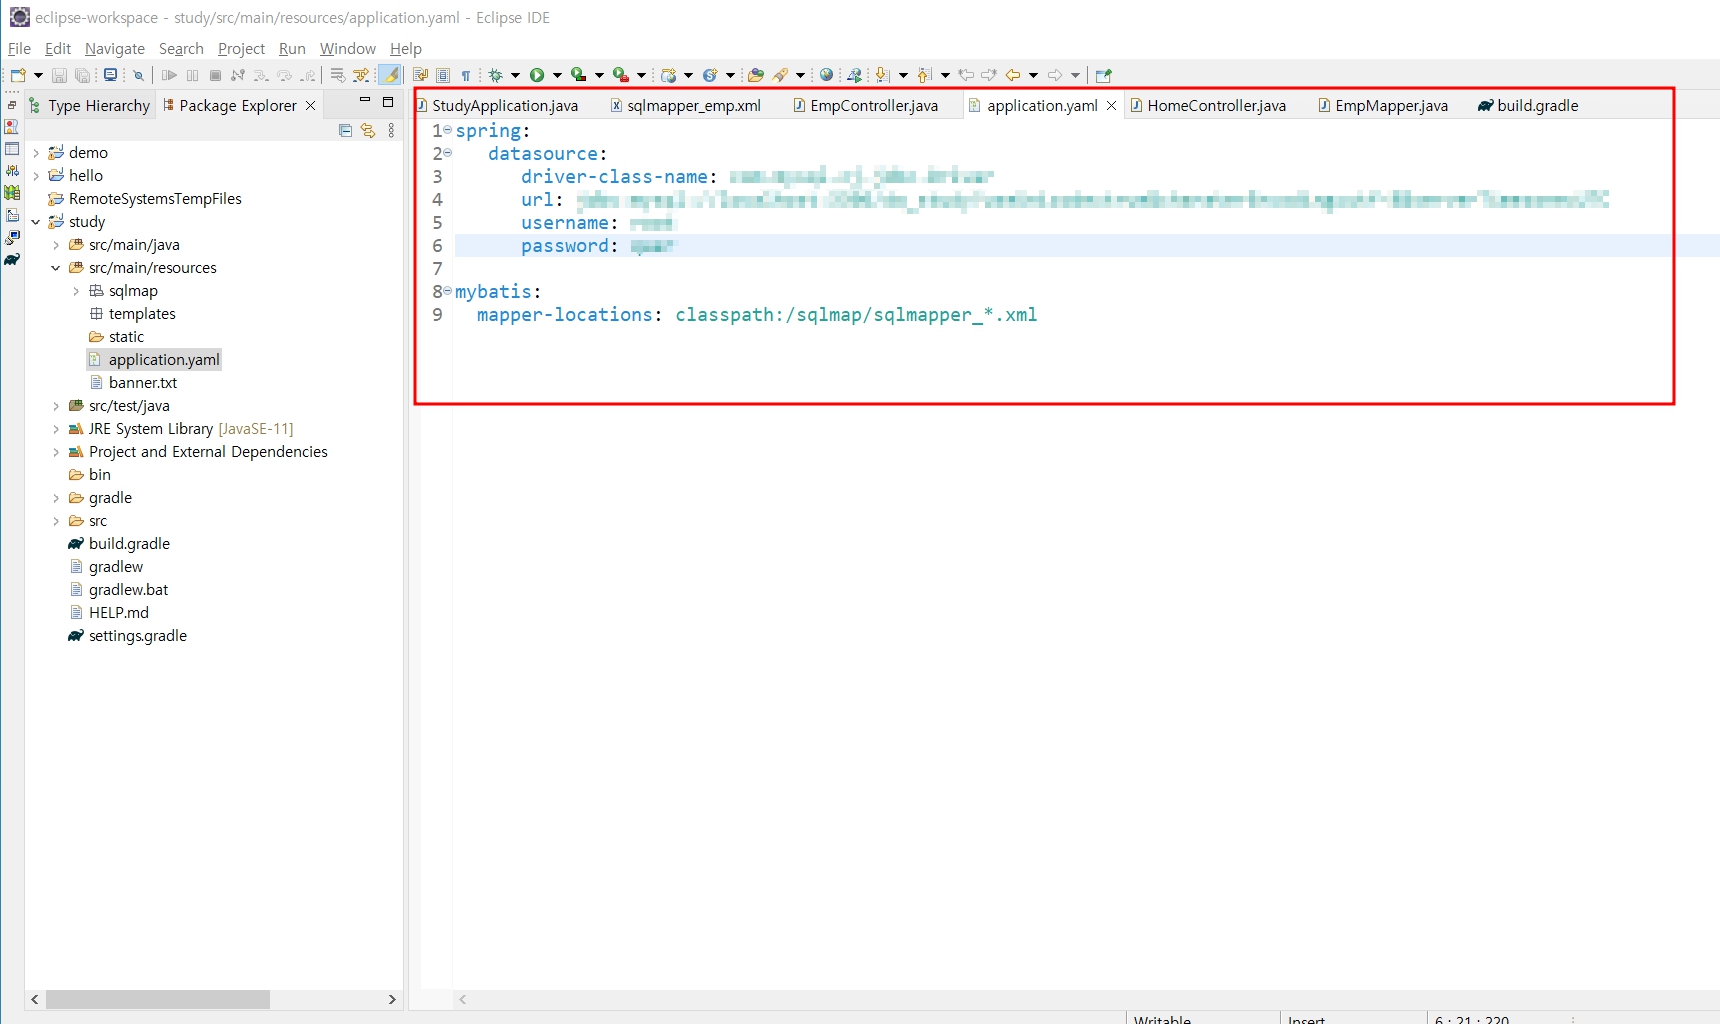
Task: Toggle Link with Editor in Package Explorer
Action: pyautogui.click(x=368, y=130)
